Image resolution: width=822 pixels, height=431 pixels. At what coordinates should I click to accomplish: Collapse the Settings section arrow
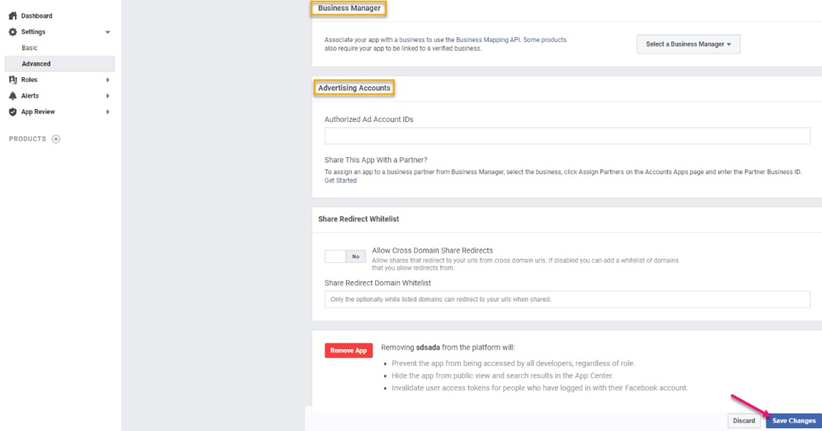click(108, 32)
